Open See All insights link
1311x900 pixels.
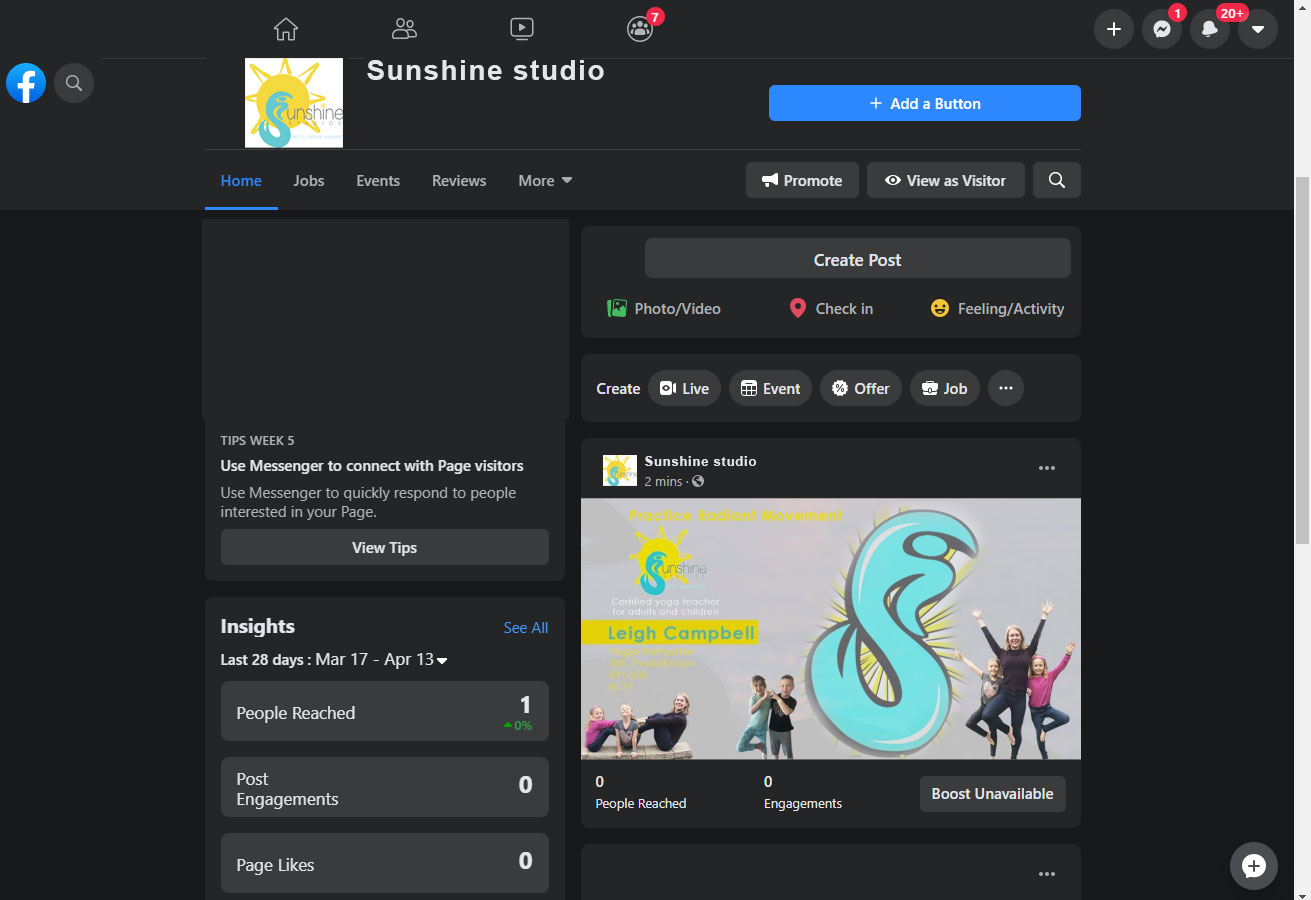click(x=525, y=627)
